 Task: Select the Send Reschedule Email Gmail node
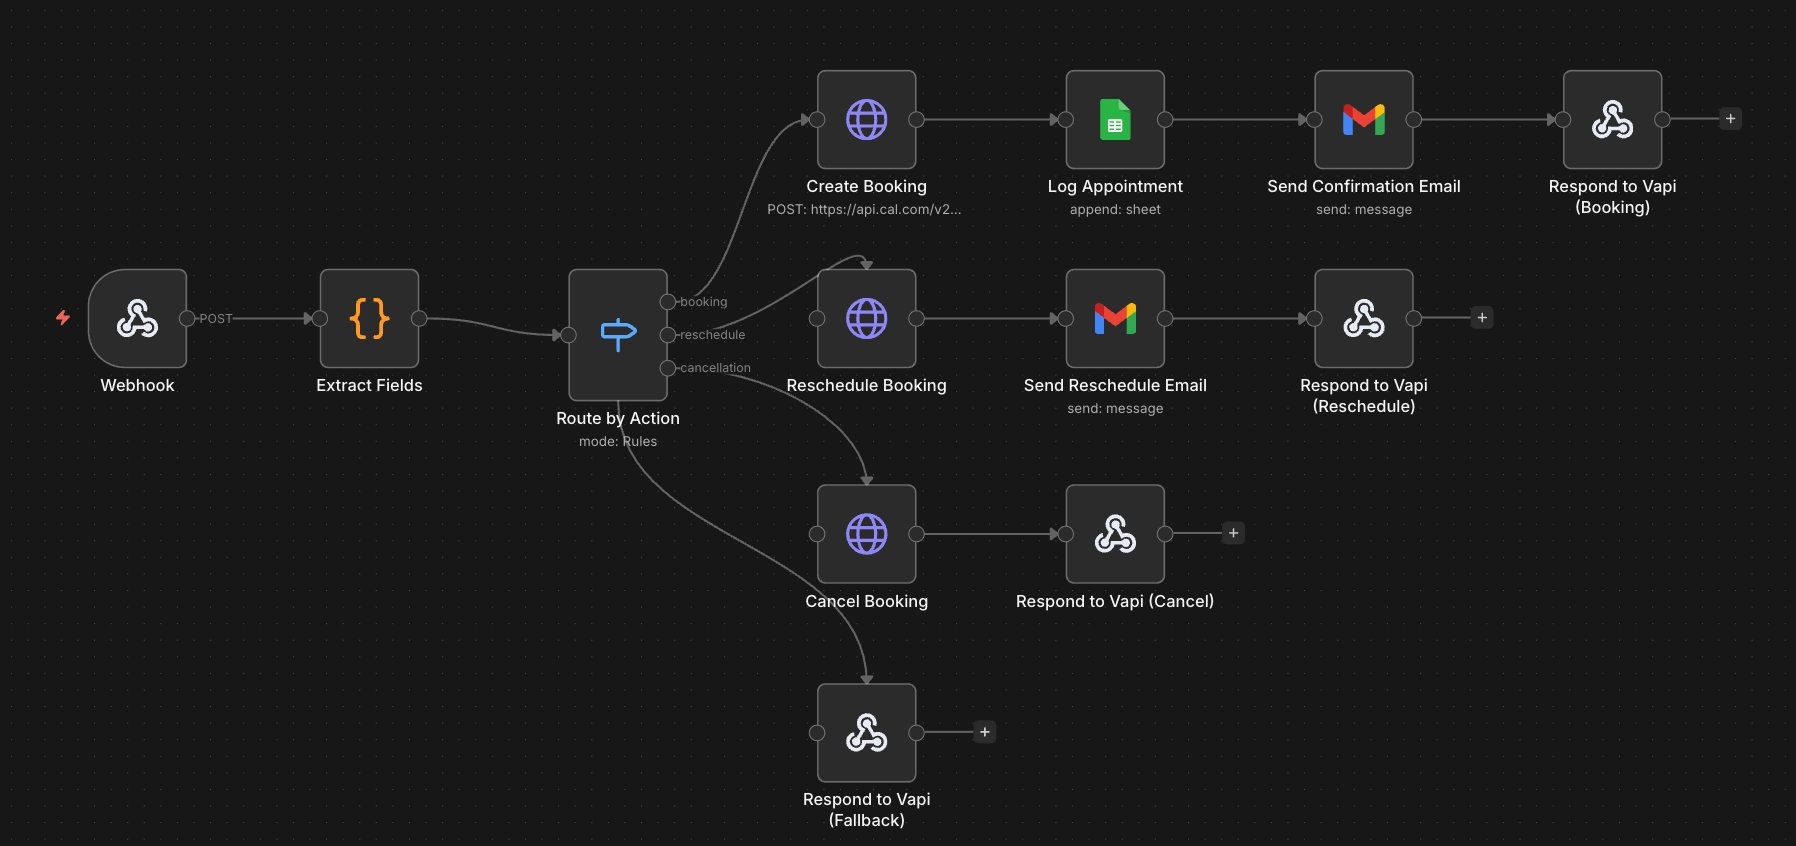tap(1115, 318)
